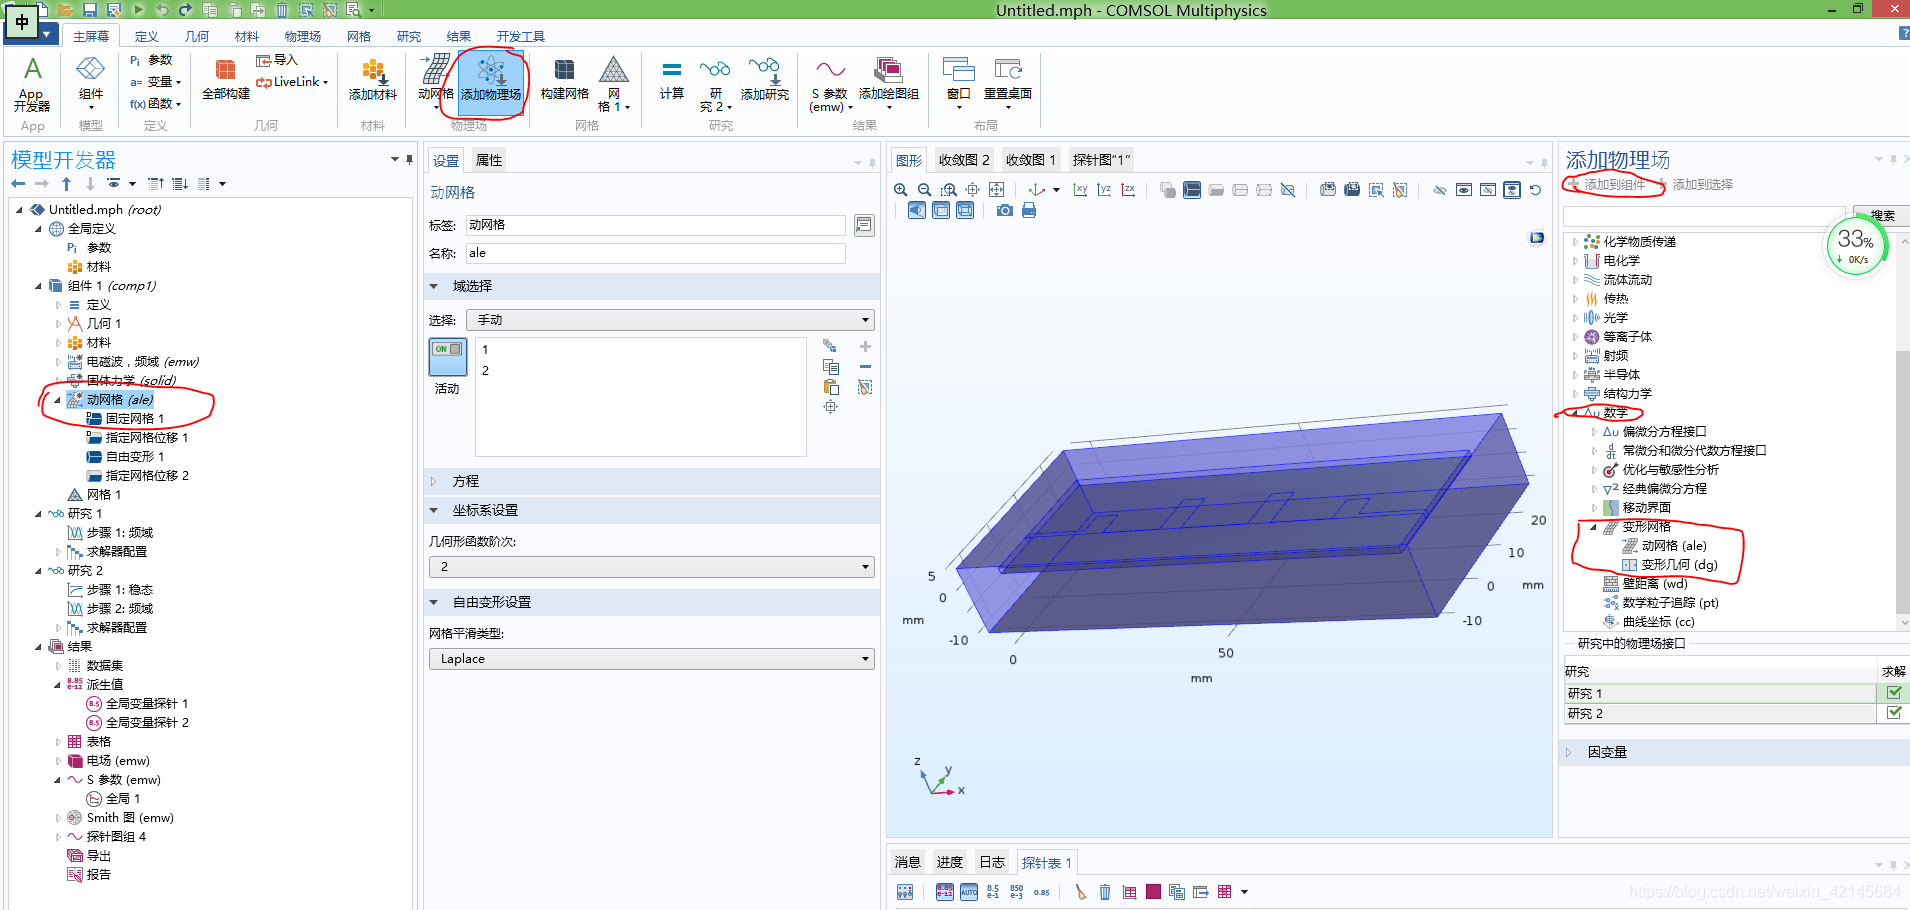The width and height of the screenshot is (1910, 910).
Task: Click the 重置桌面 (Reset Desktop) button
Action: point(1008,84)
